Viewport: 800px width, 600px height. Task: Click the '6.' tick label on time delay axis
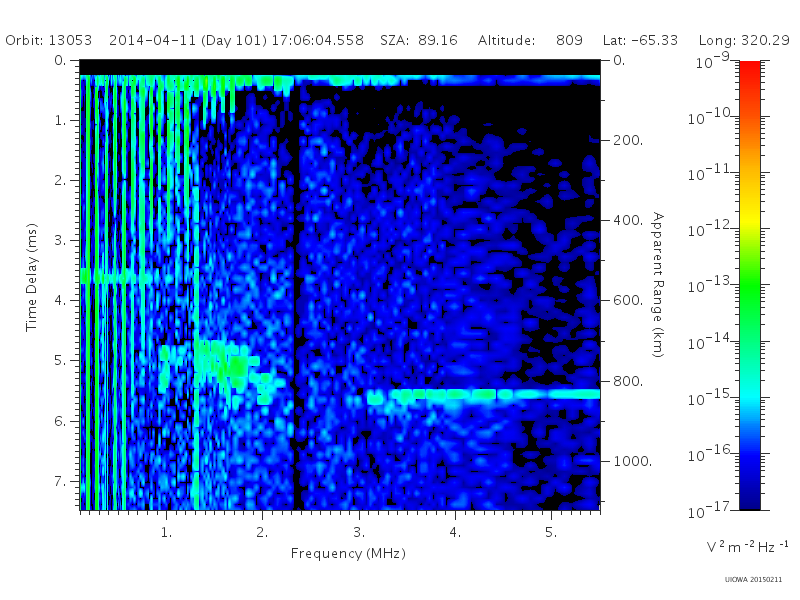click(x=61, y=421)
